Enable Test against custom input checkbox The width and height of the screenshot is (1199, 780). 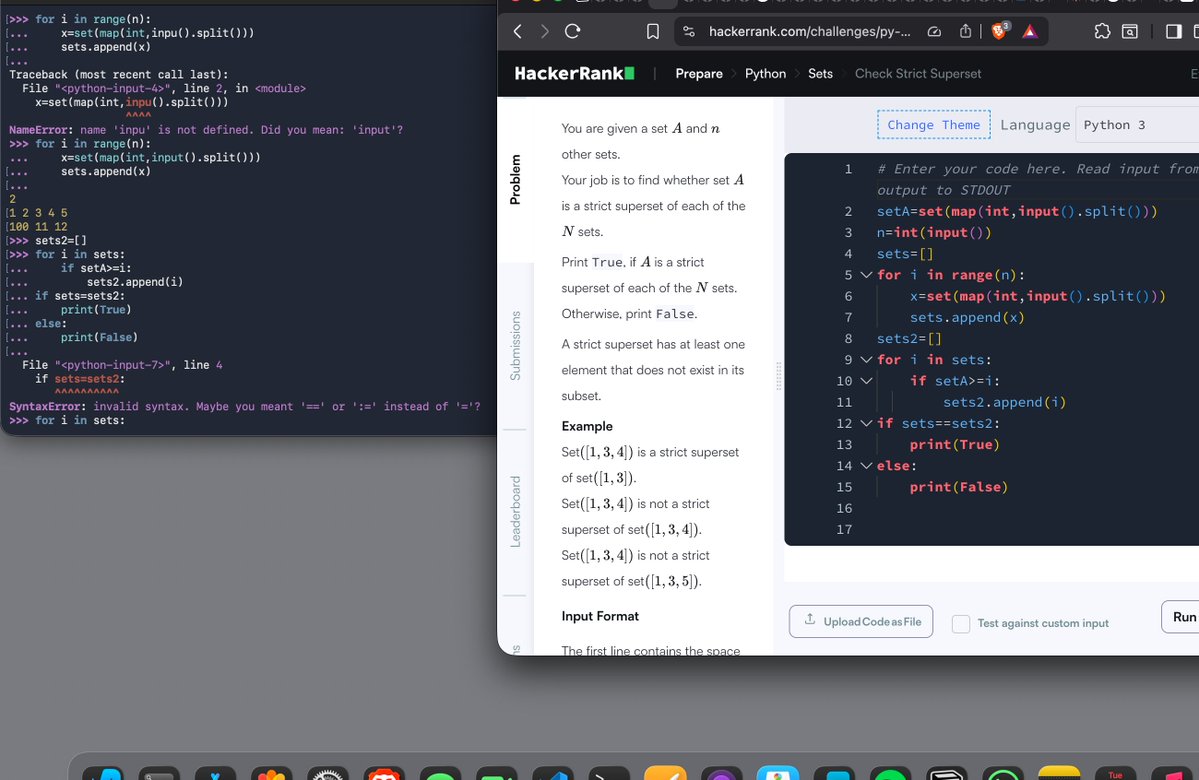[961, 623]
